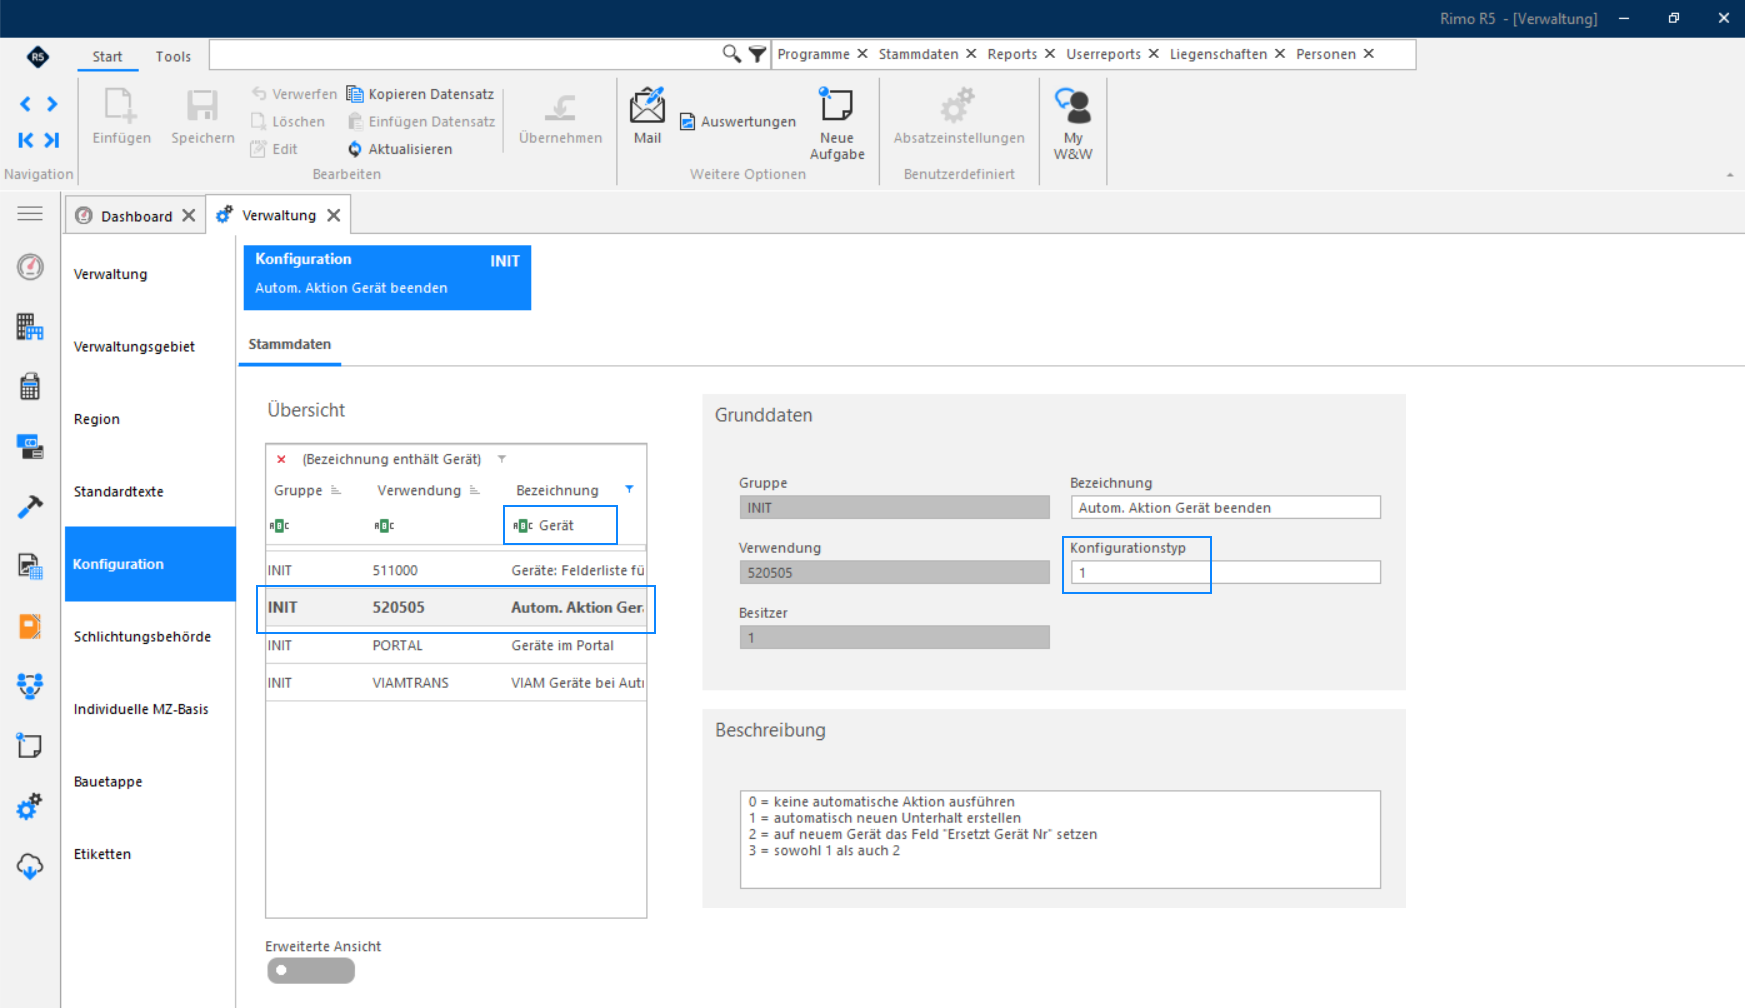Open Auswertungen reports option
This screenshot has width=1745, height=1008.
pos(738,122)
